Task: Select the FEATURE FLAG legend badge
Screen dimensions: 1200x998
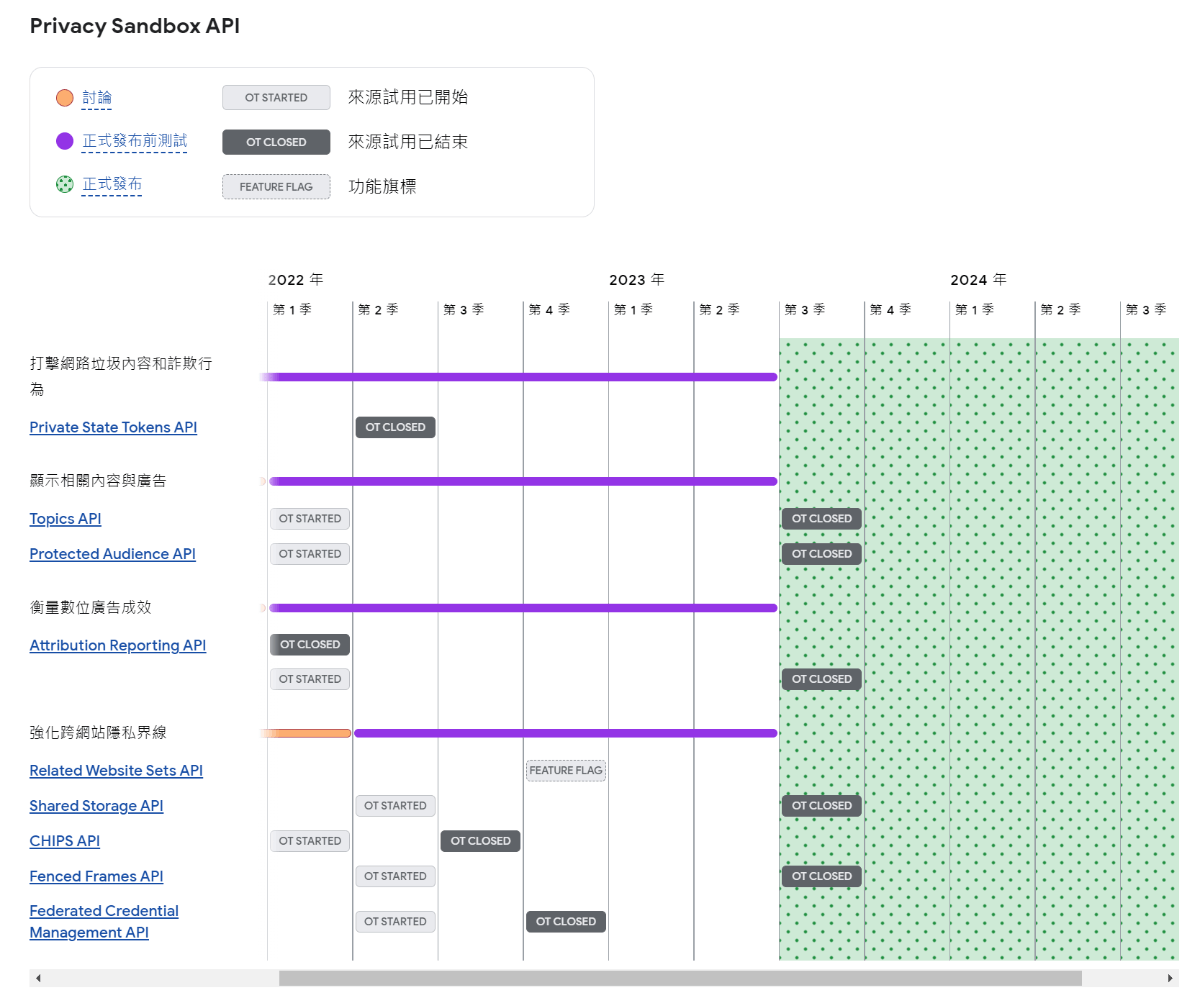Action: click(x=276, y=186)
